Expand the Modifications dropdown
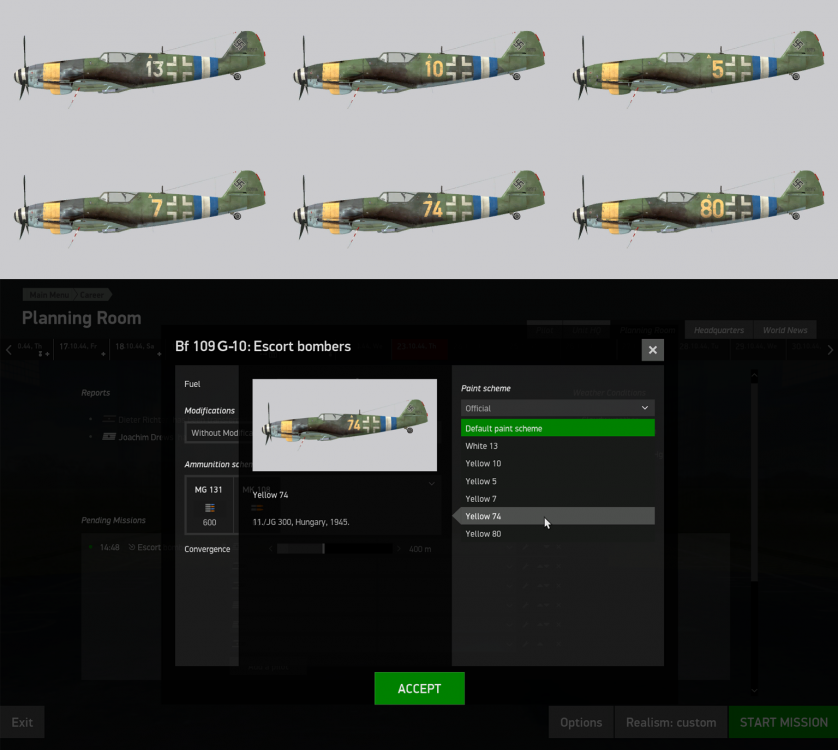 (210, 433)
